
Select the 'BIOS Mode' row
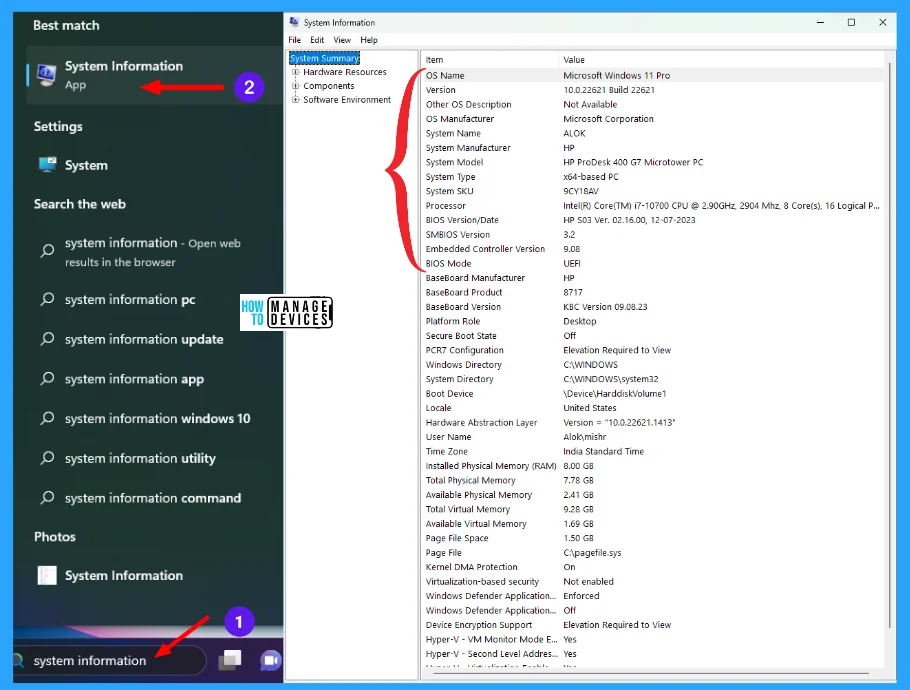click(x=653, y=263)
